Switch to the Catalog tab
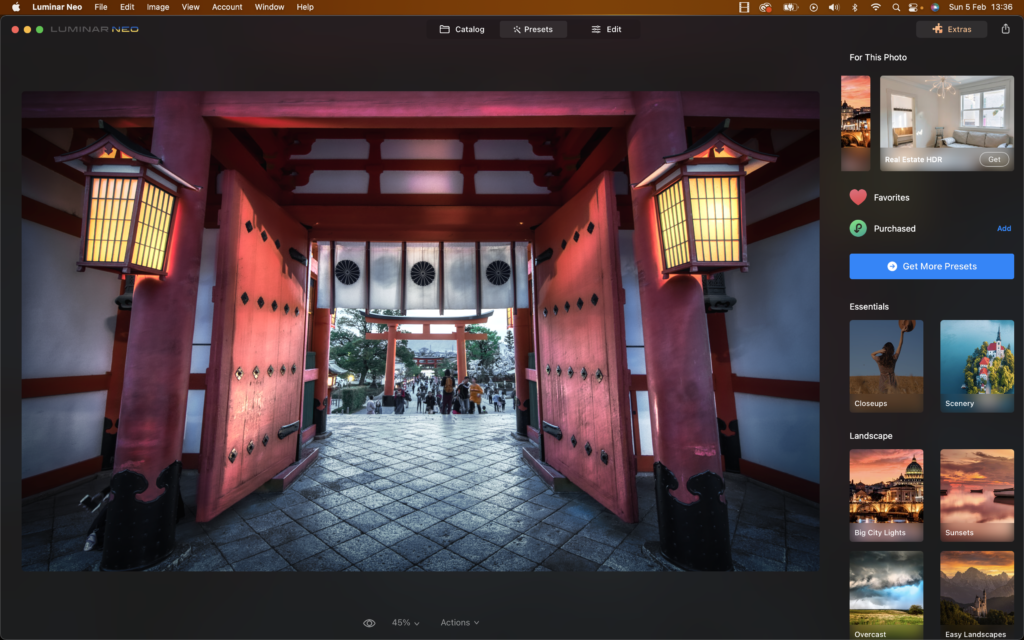 click(x=462, y=29)
